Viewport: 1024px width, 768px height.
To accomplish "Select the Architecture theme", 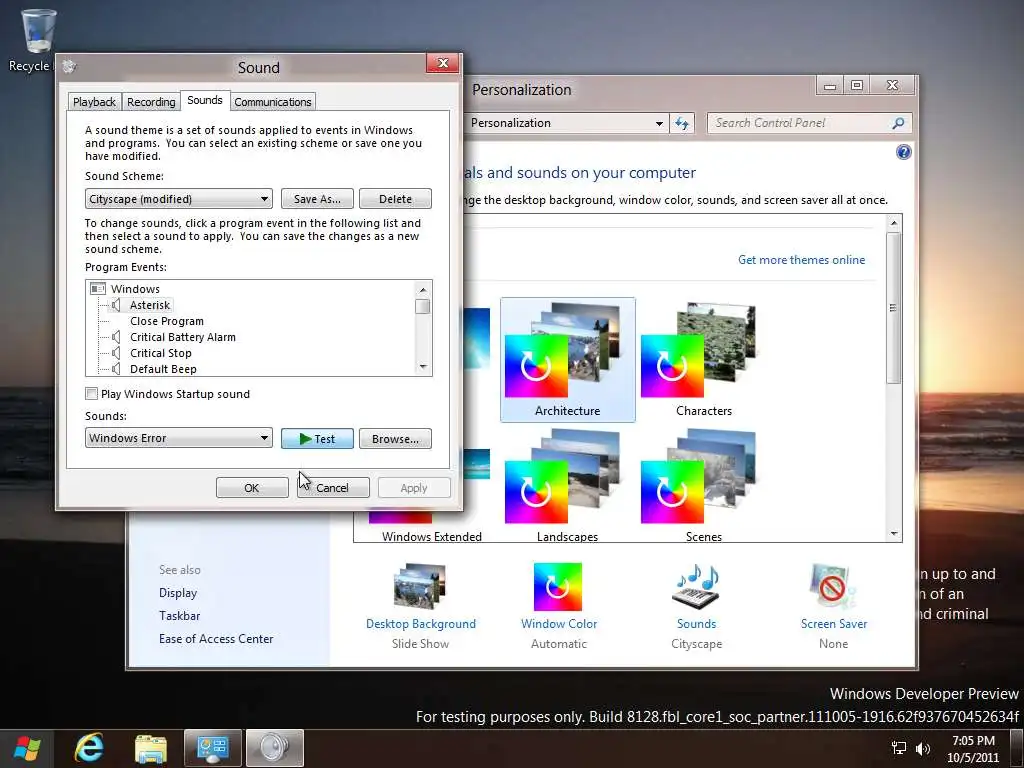I will coord(568,359).
